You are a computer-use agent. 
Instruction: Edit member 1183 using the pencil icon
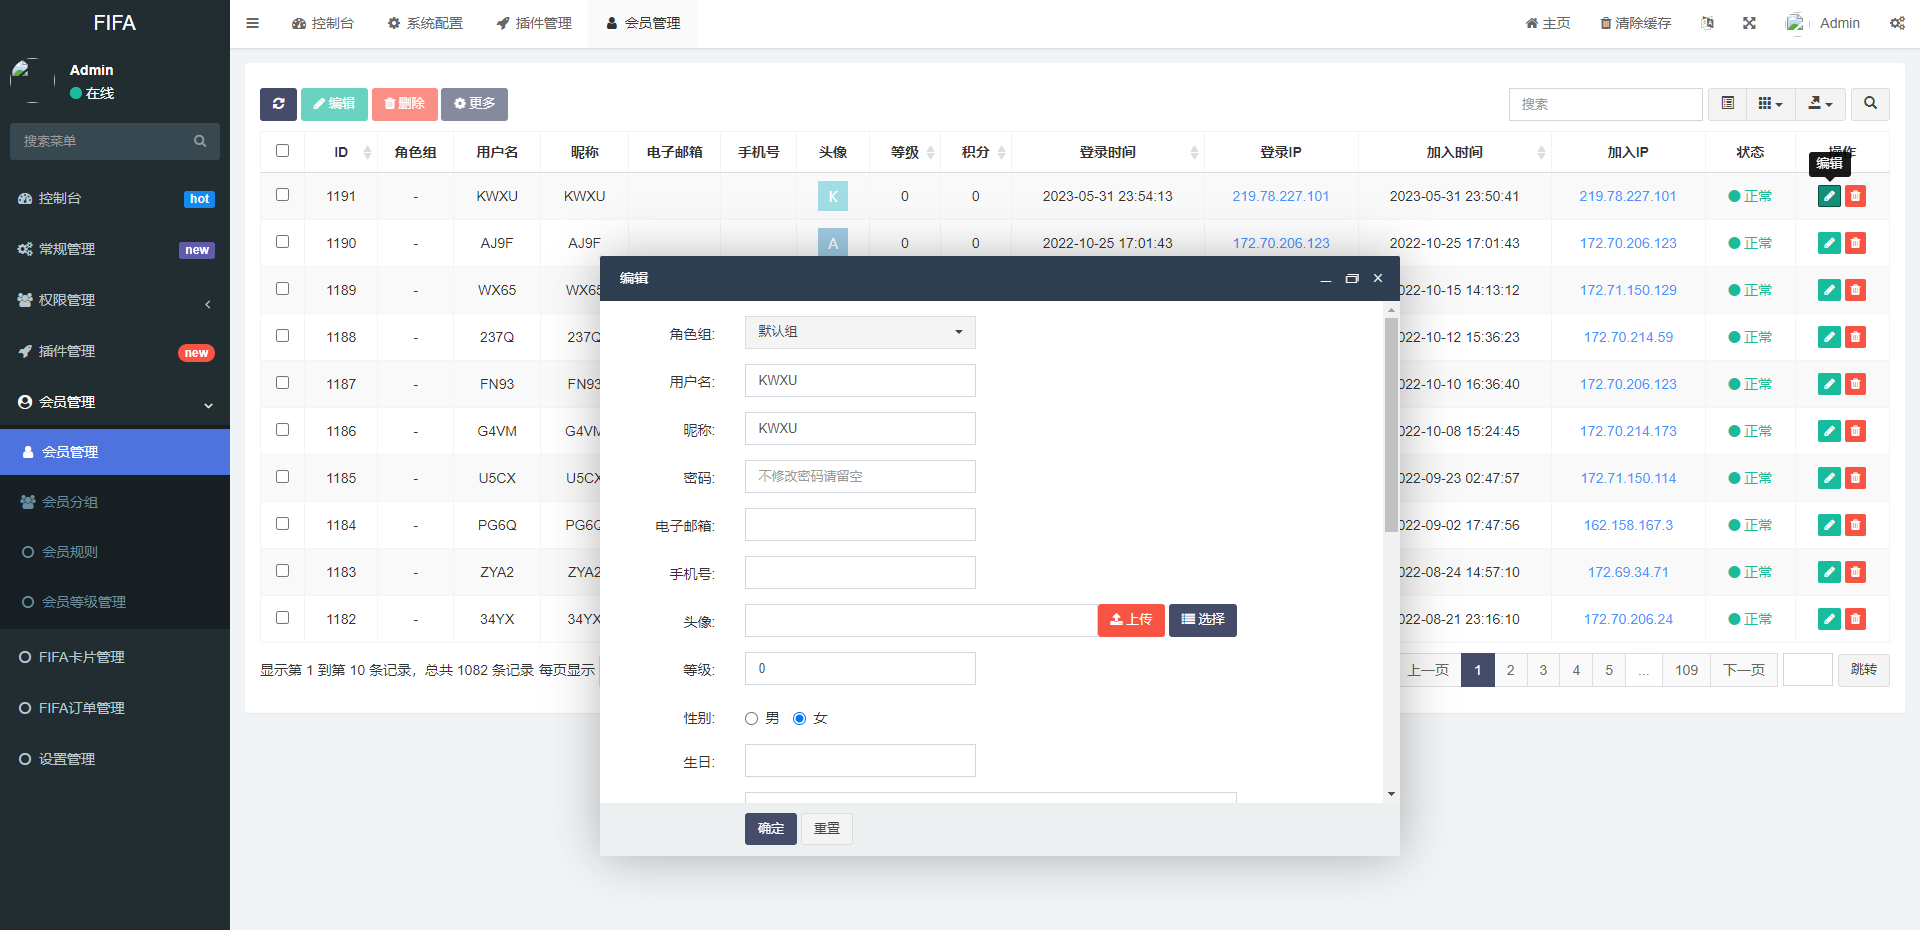point(1829,572)
